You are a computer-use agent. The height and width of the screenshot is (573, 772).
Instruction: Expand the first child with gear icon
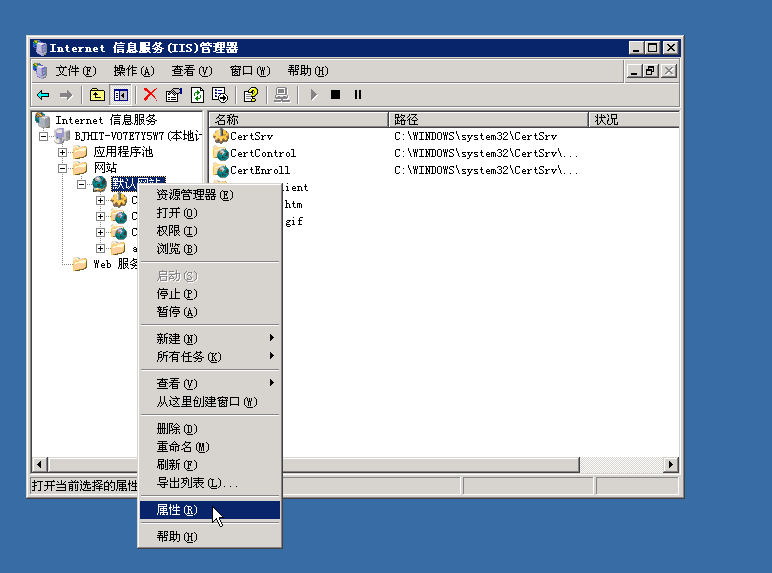100,200
